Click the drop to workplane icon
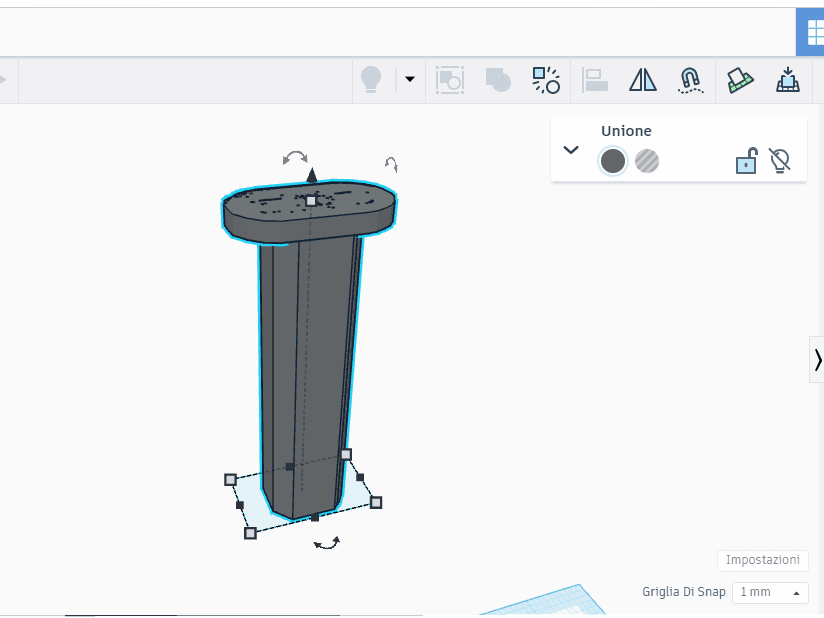The height and width of the screenshot is (618, 824). point(788,80)
